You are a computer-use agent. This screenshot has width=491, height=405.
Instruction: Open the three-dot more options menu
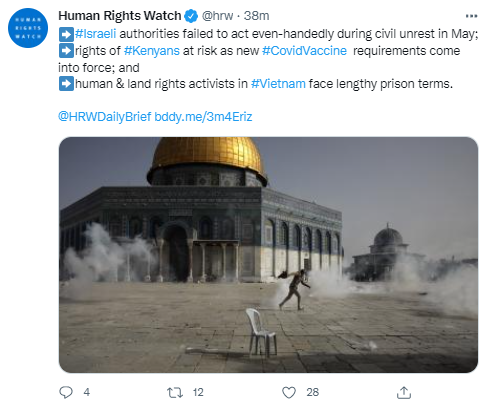click(471, 16)
